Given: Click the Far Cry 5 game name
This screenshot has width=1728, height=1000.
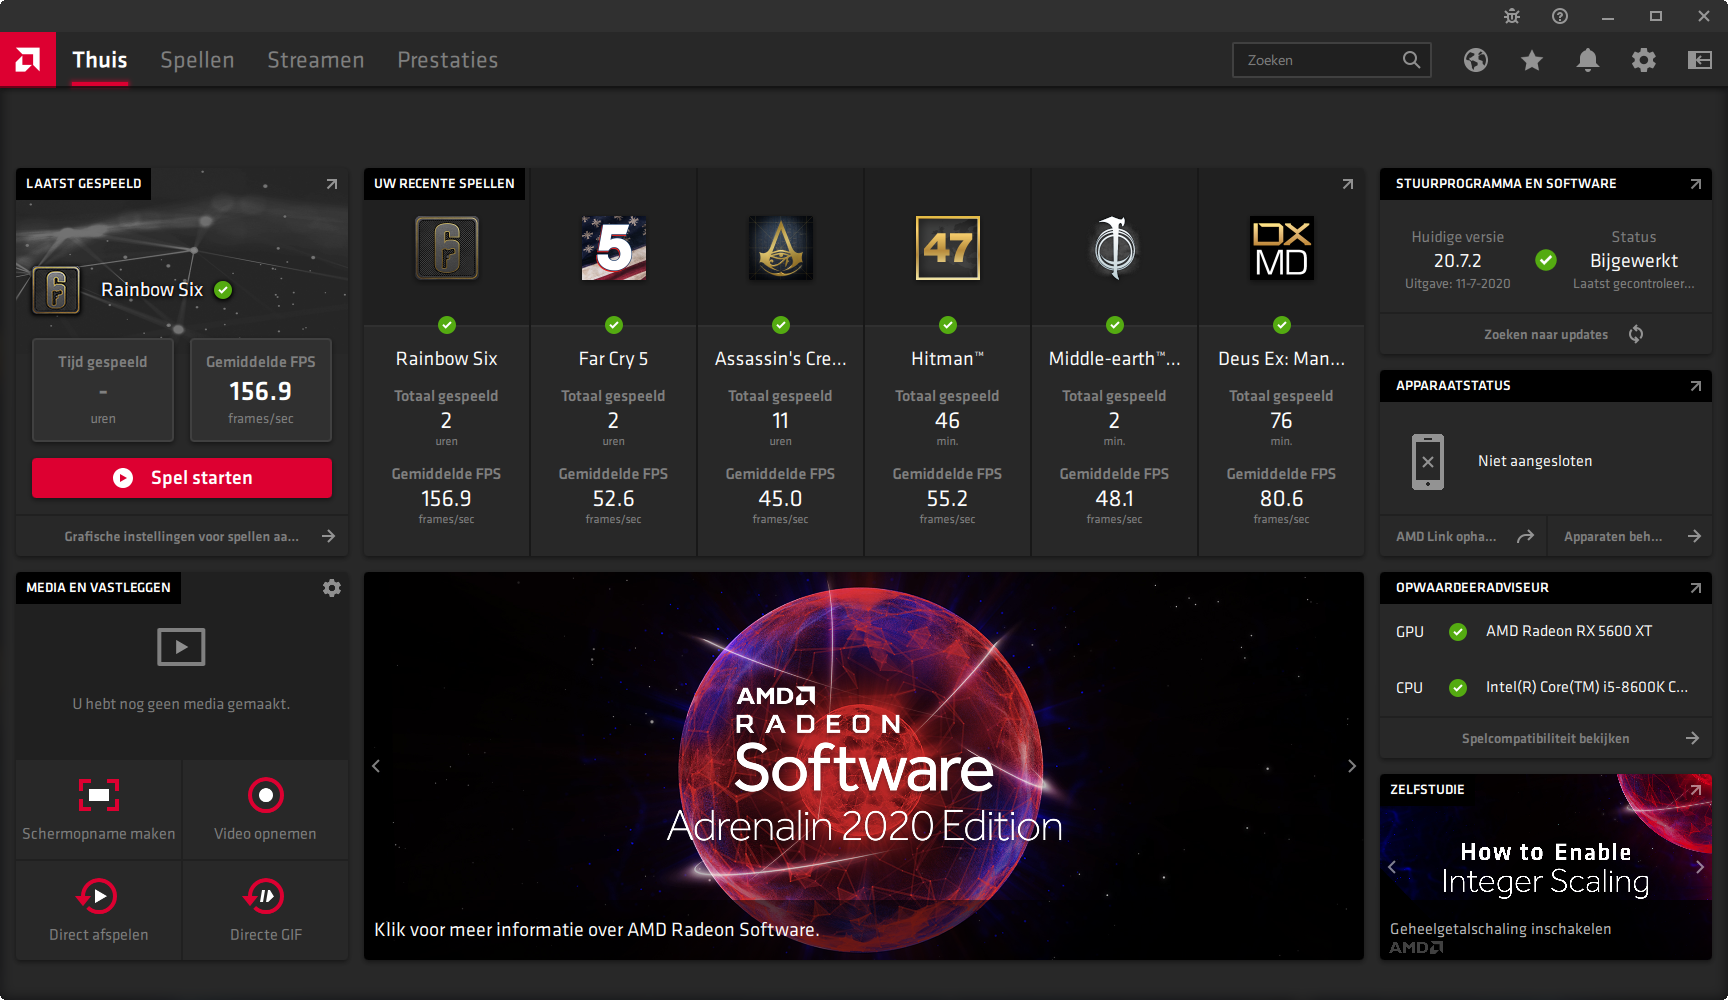Looking at the screenshot, I should (x=614, y=359).
